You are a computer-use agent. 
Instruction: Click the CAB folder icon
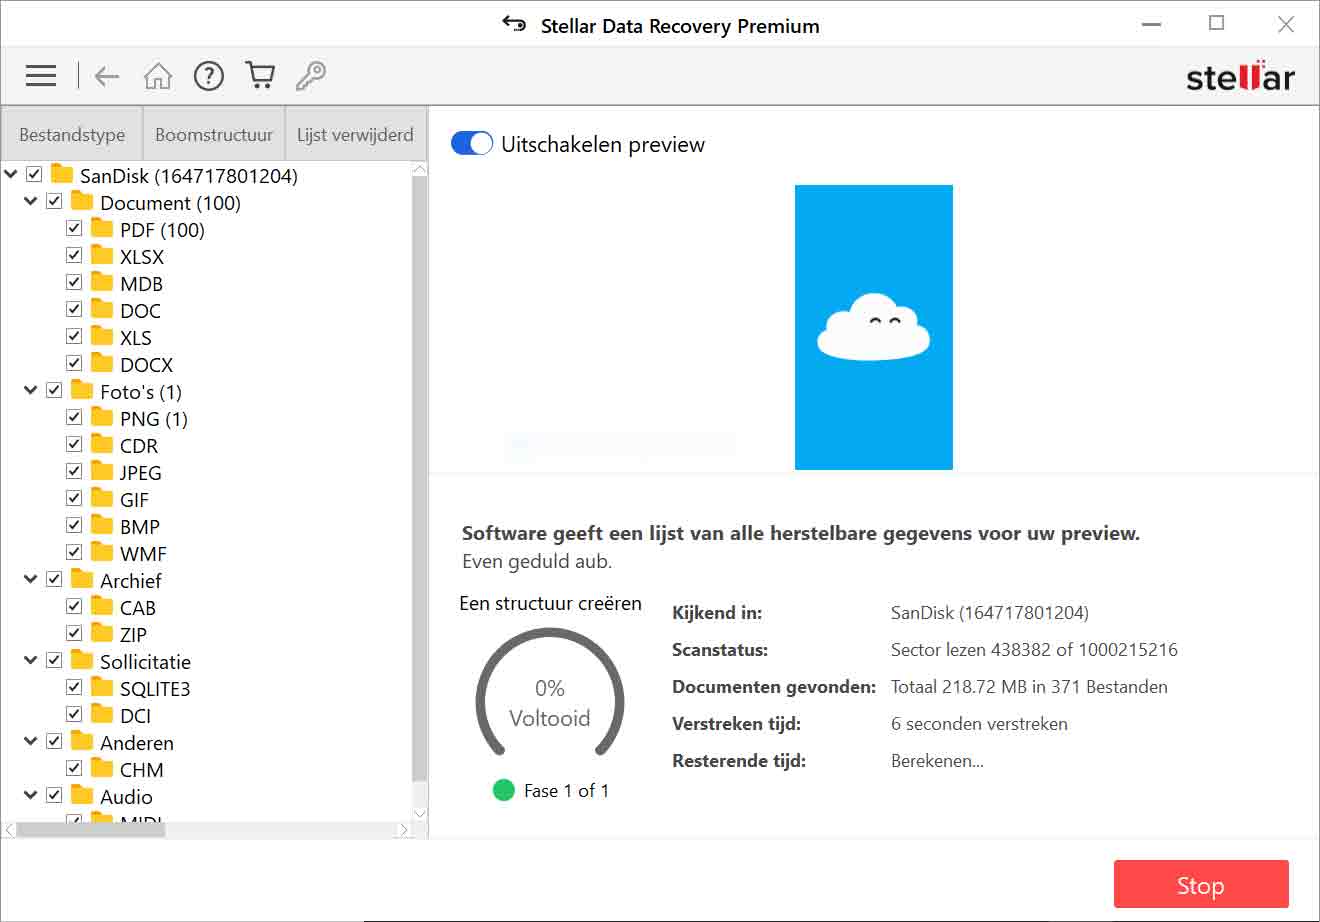click(x=102, y=606)
